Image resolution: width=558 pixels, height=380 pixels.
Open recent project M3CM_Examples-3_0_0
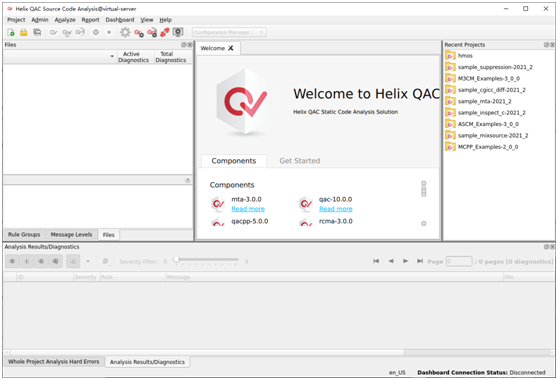click(x=489, y=78)
